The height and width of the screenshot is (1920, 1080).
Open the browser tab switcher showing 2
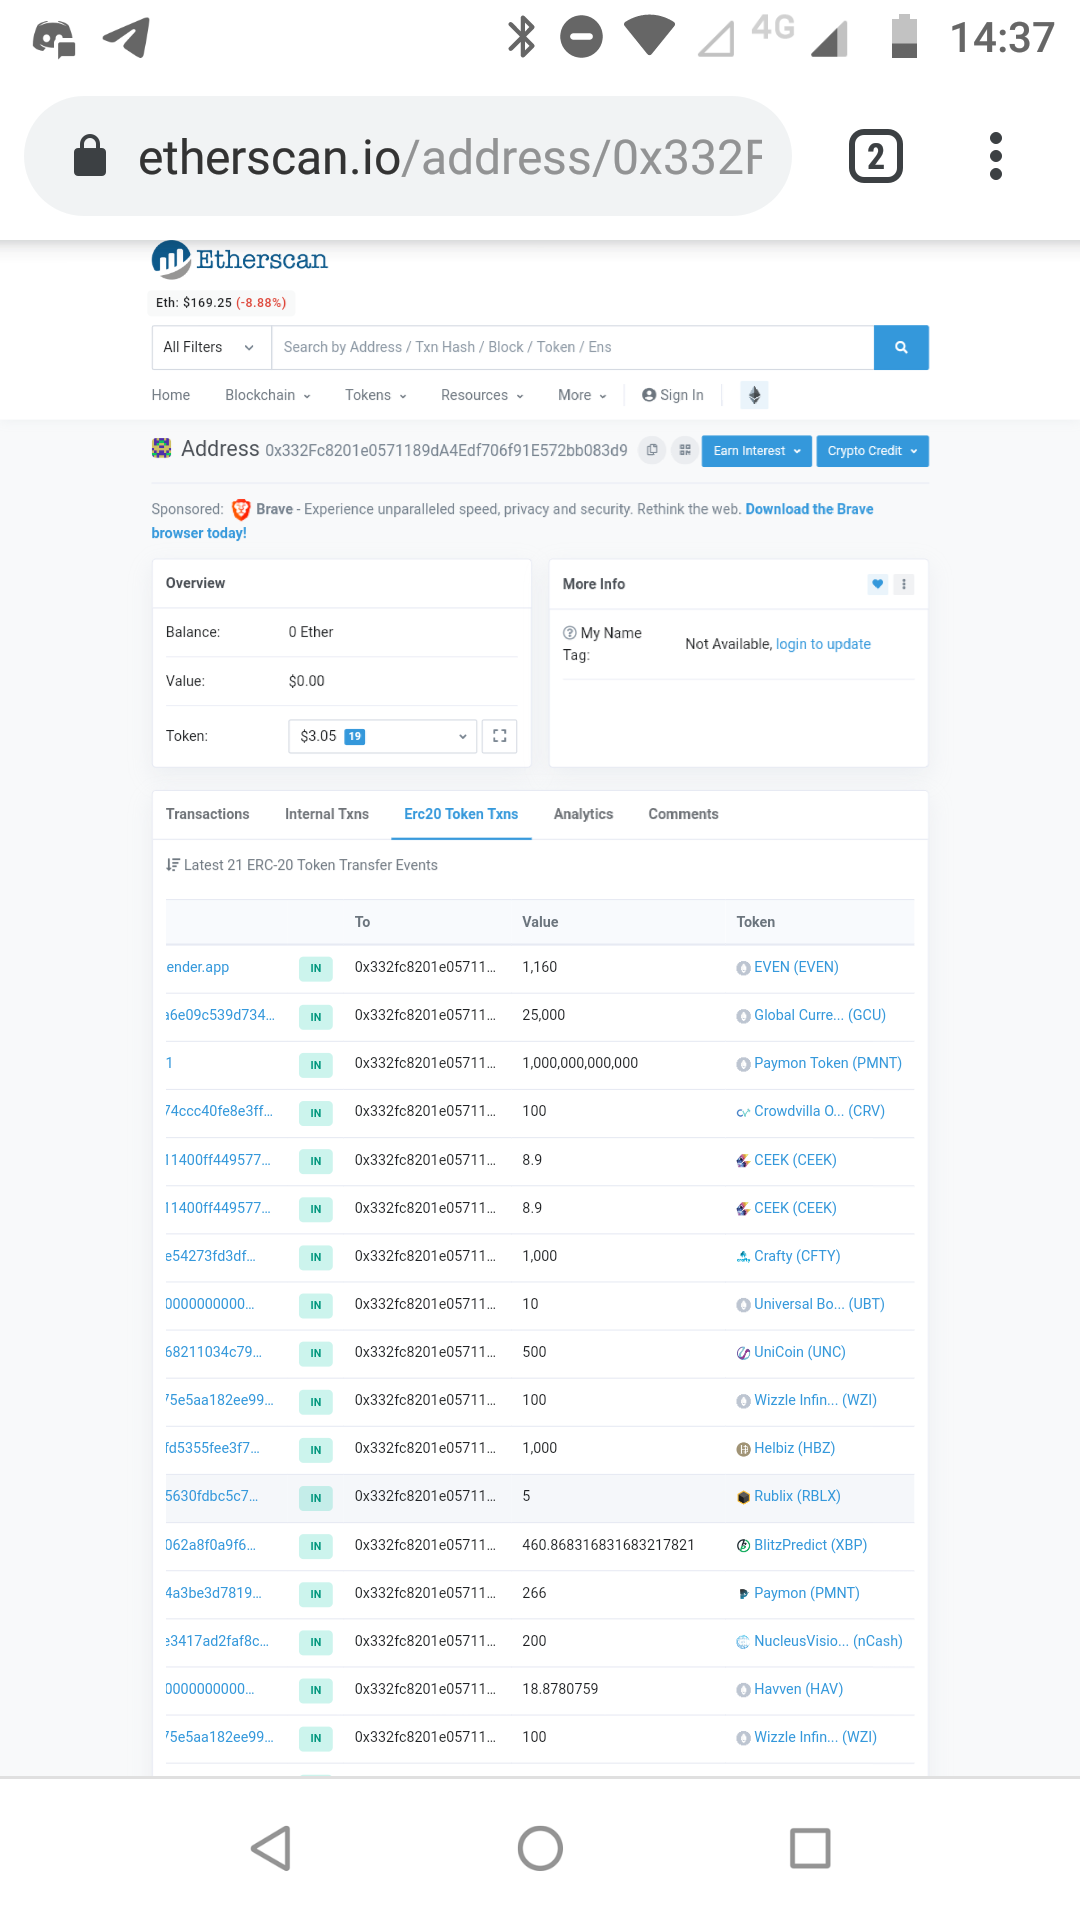[875, 156]
